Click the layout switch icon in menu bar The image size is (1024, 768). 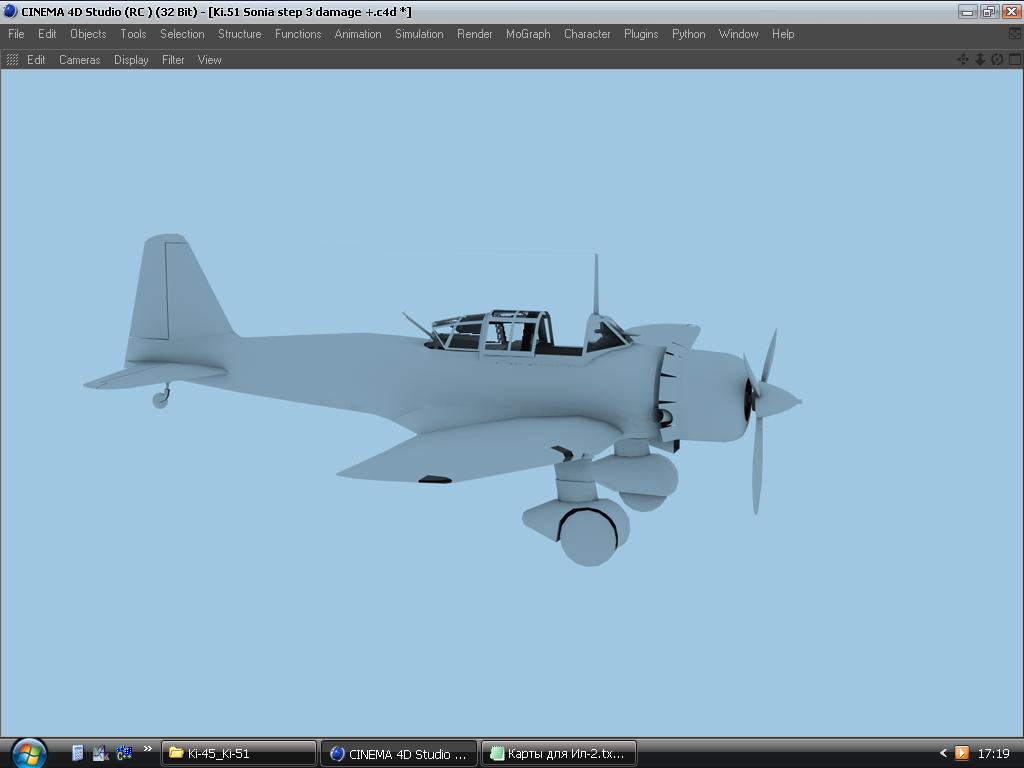[1014, 34]
